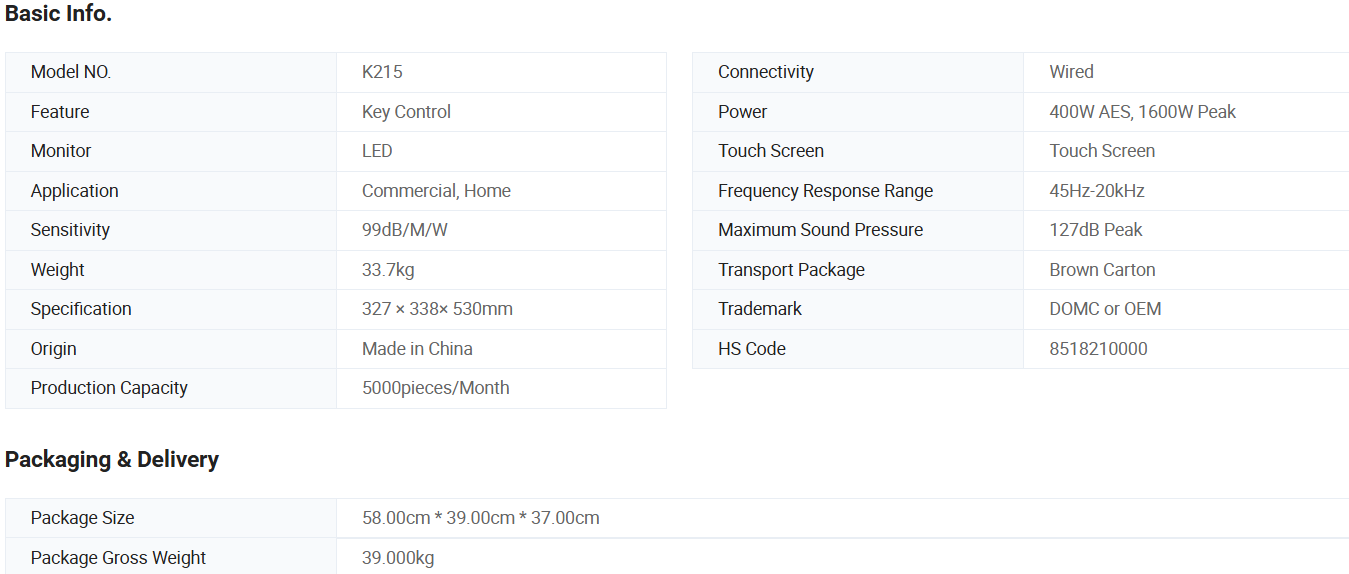This screenshot has height=574, width=1349.
Task: Click the Monitor row label
Action: click(x=61, y=151)
